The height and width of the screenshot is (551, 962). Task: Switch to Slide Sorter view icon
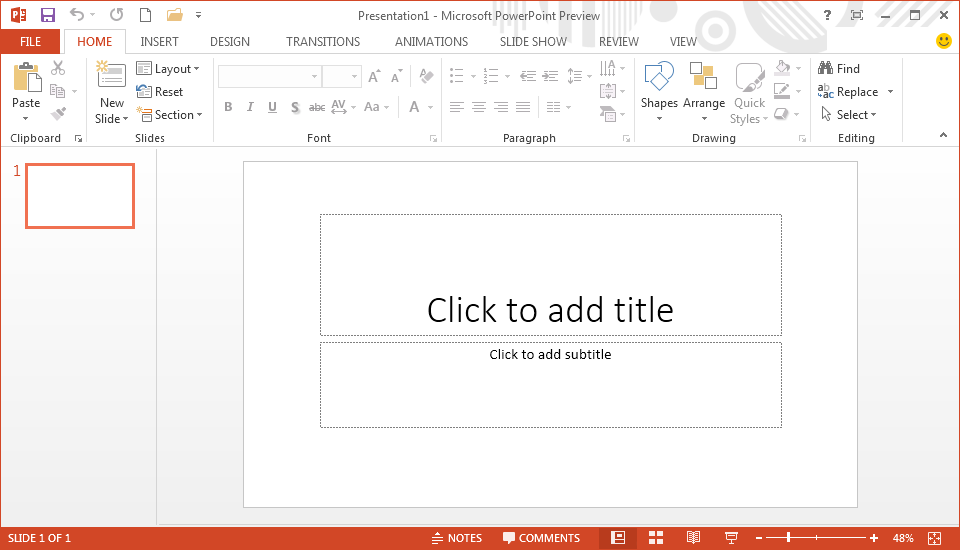[656, 538]
